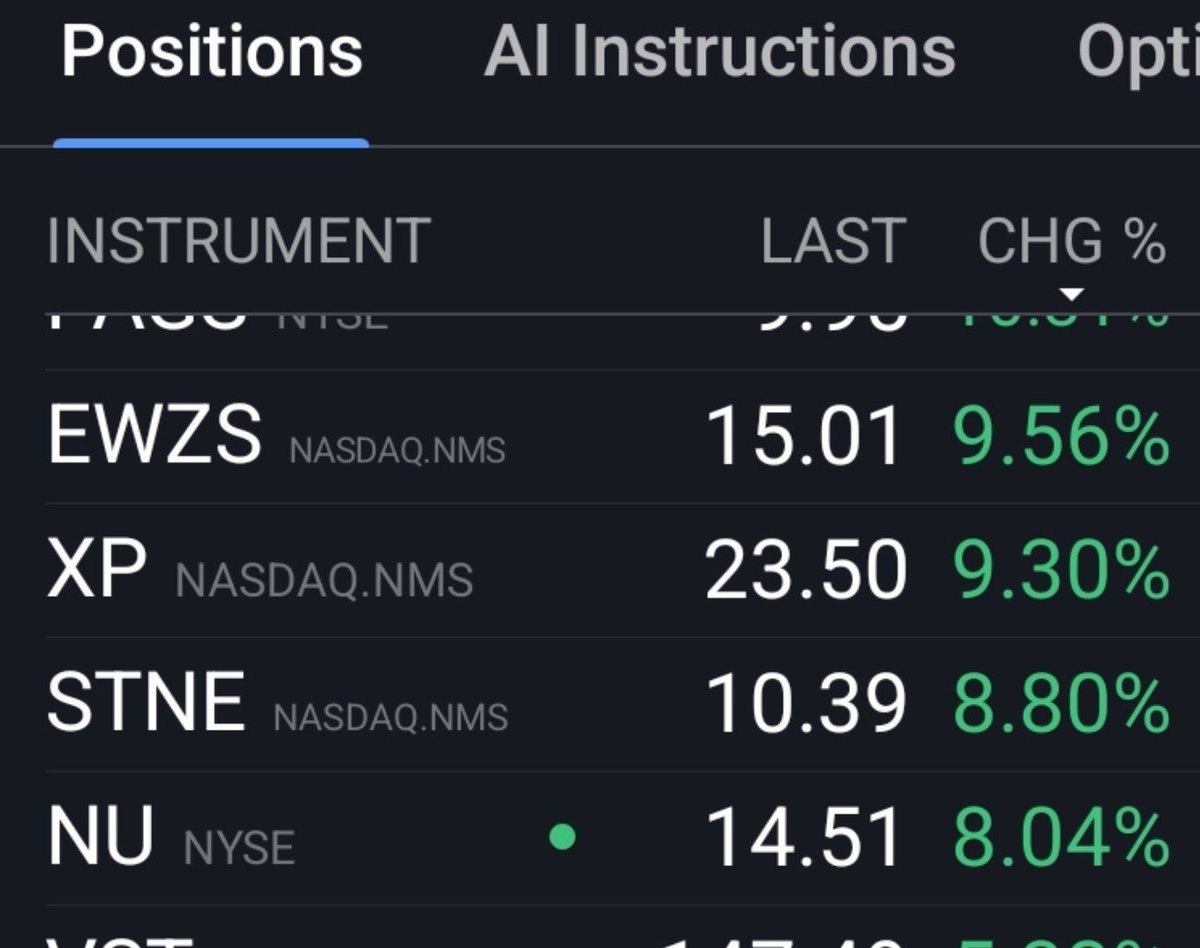The image size is (1200, 948).
Task: Sort by the LAST column header
Action: click(833, 241)
